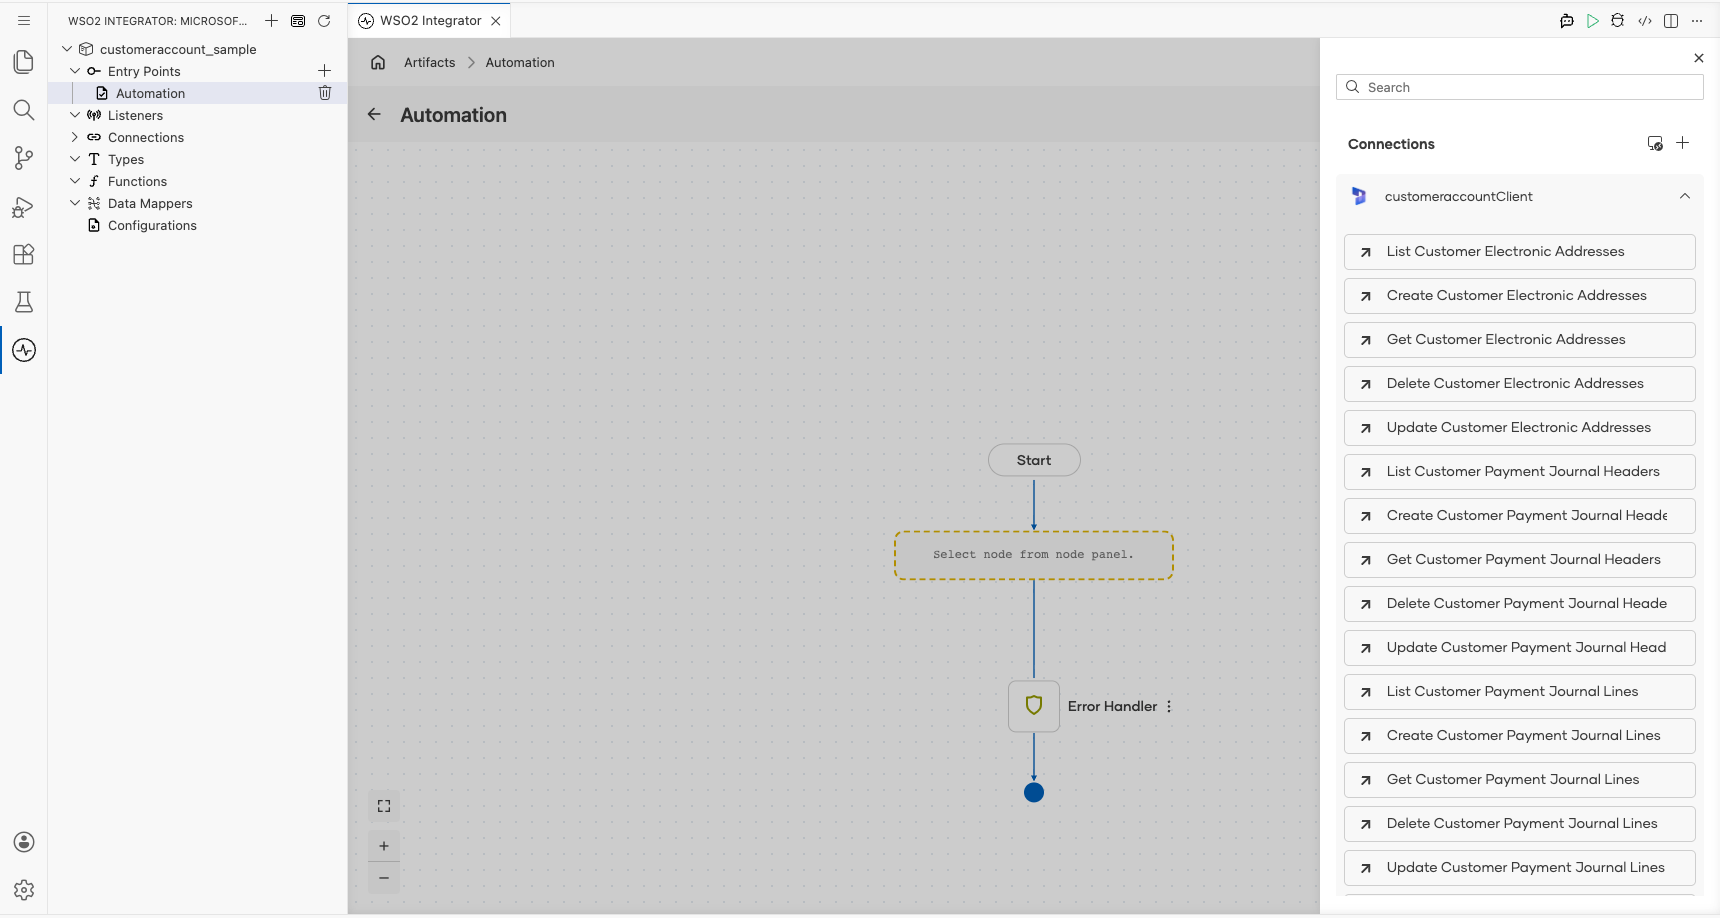Click the Artifacts breadcrumb

tap(430, 62)
